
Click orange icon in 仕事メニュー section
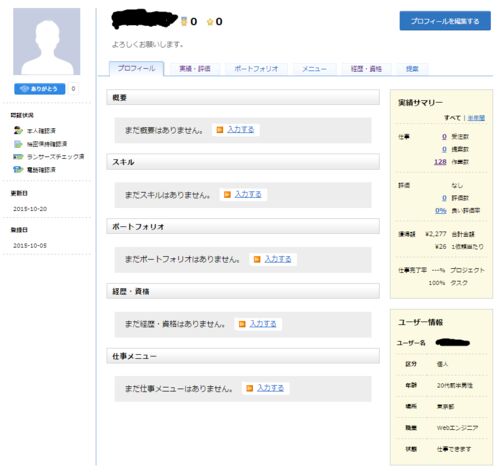pyautogui.click(x=249, y=388)
